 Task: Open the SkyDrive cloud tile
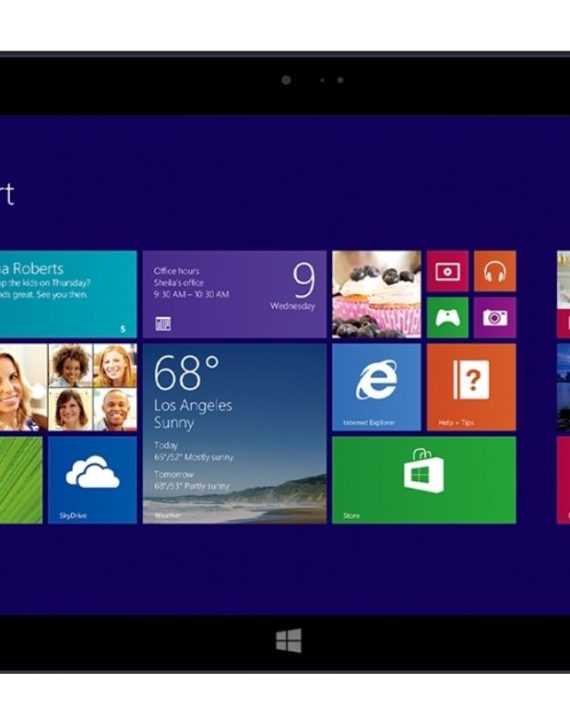click(x=92, y=480)
